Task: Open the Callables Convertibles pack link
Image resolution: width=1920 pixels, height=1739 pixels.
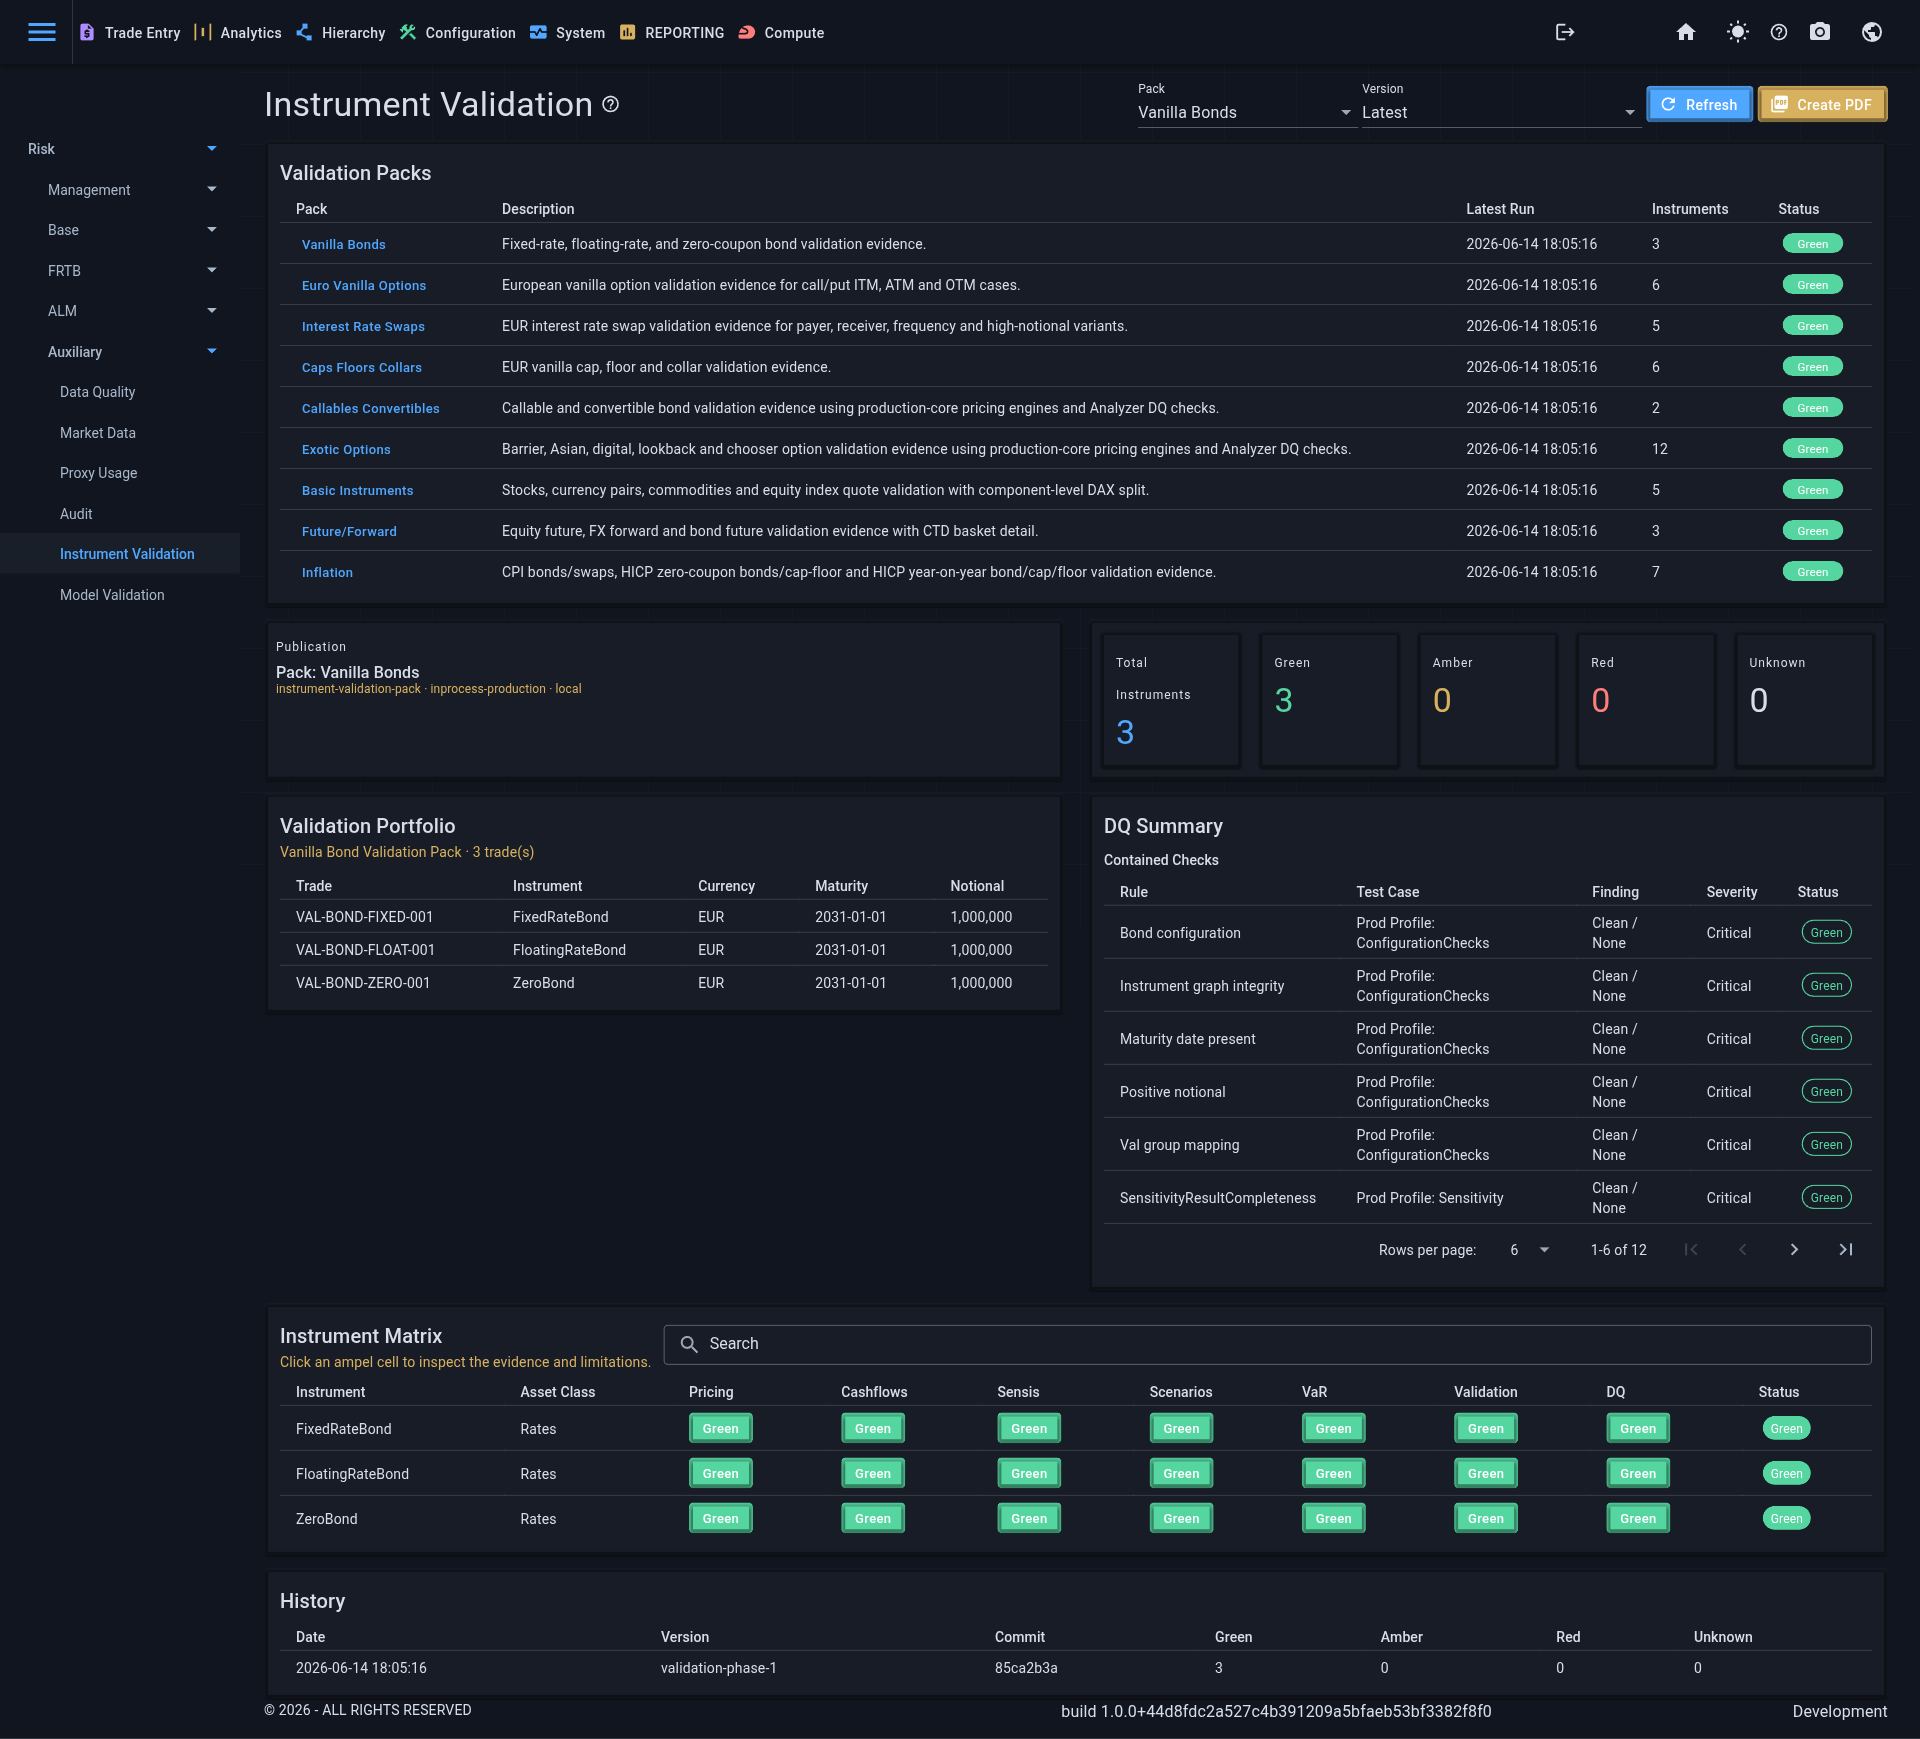Action: click(x=371, y=409)
